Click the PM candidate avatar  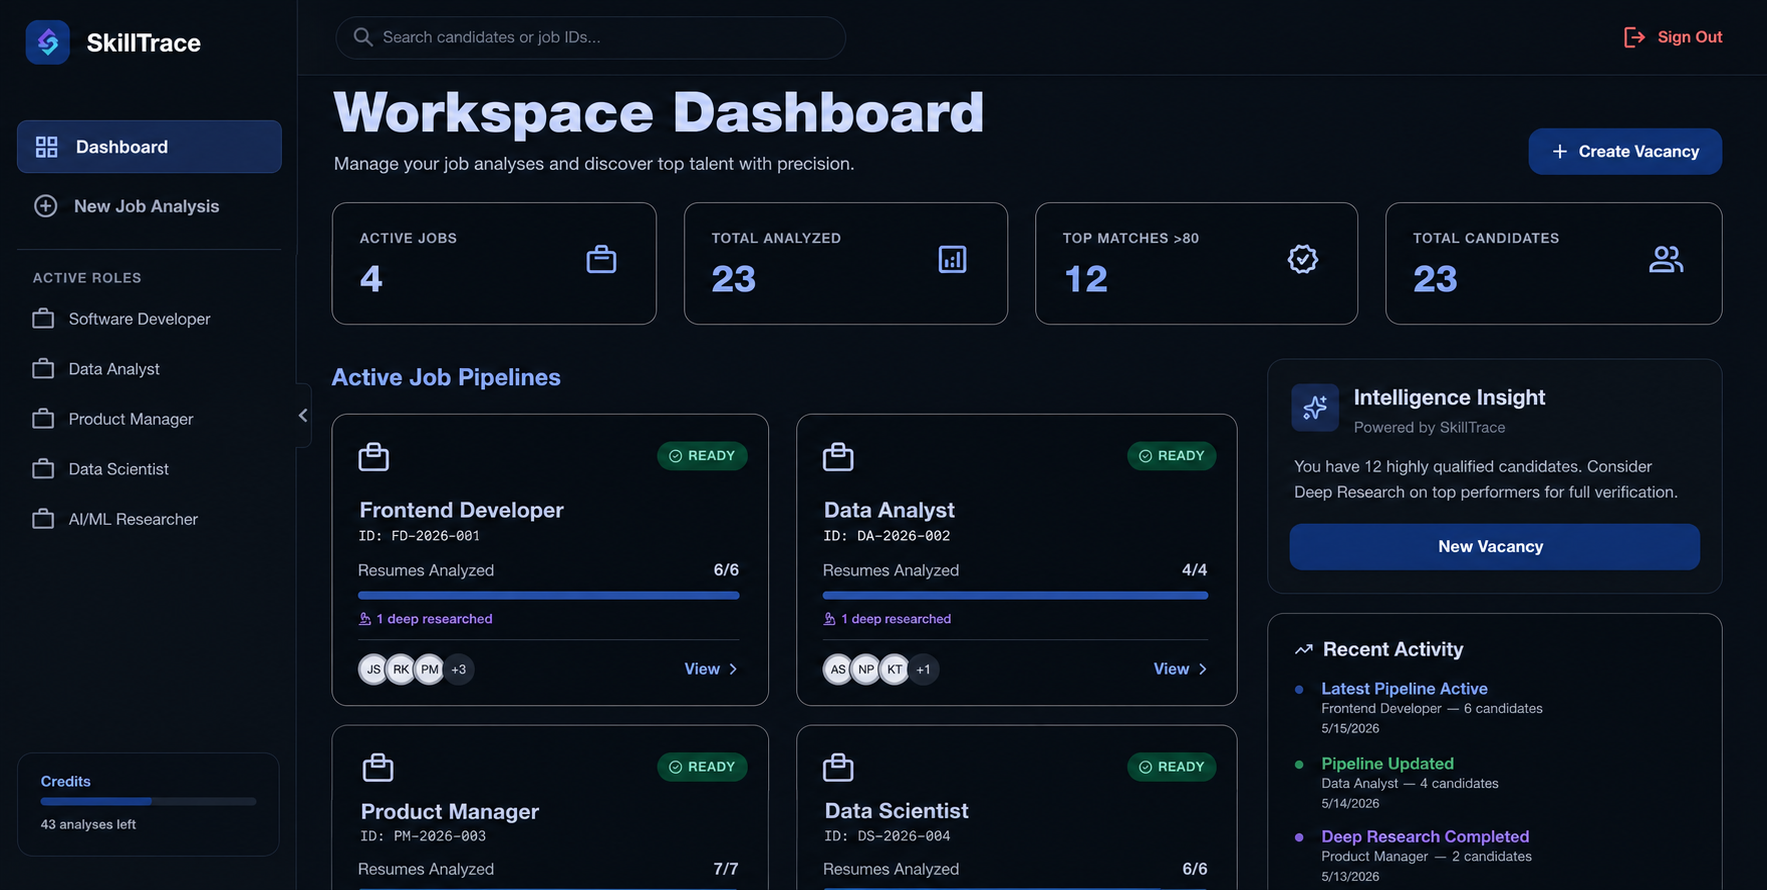click(430, 669)
